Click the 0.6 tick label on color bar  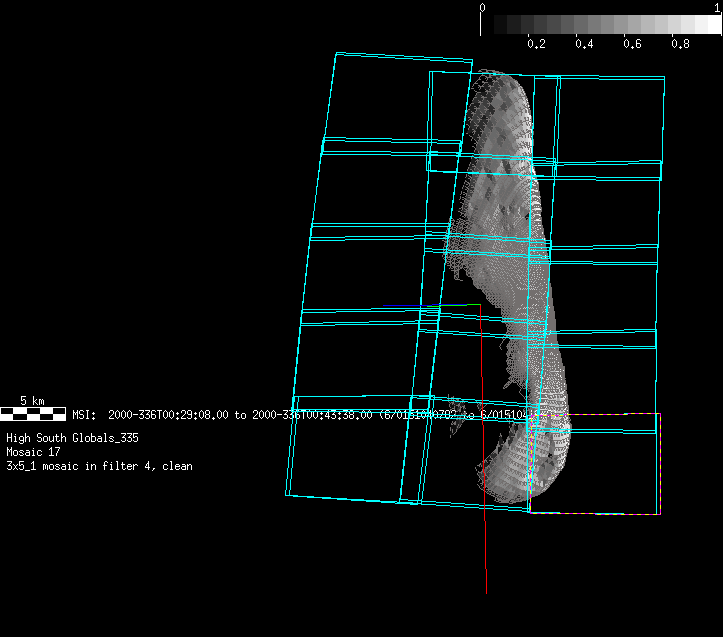(x=632, y=45)
